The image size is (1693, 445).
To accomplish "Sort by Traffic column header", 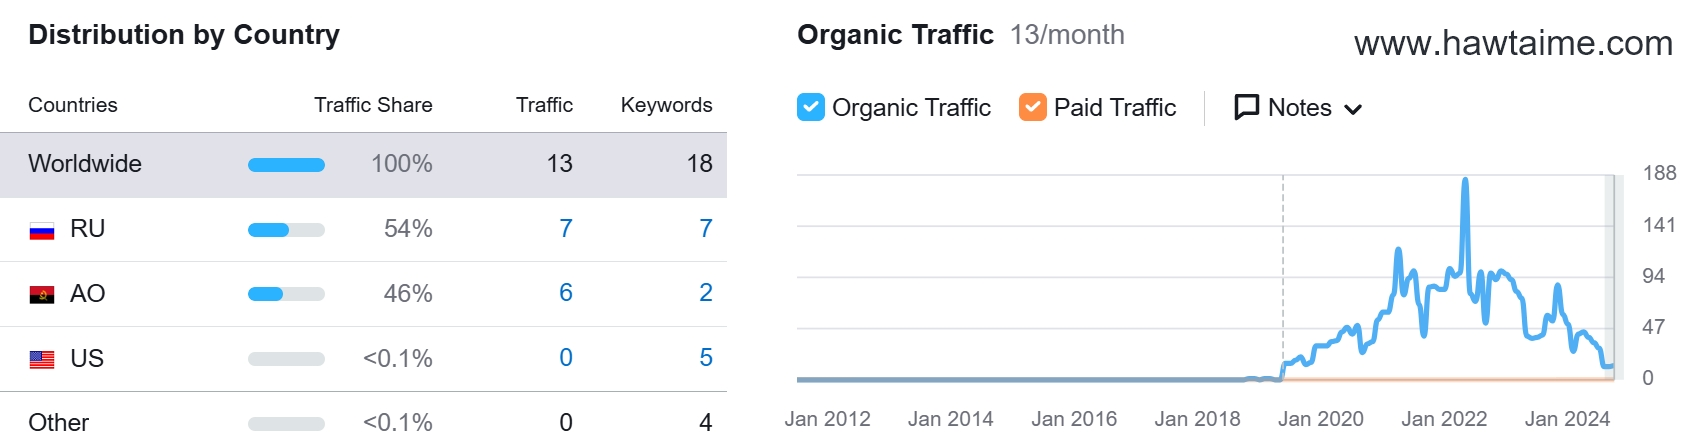I will tap(544, 105).
